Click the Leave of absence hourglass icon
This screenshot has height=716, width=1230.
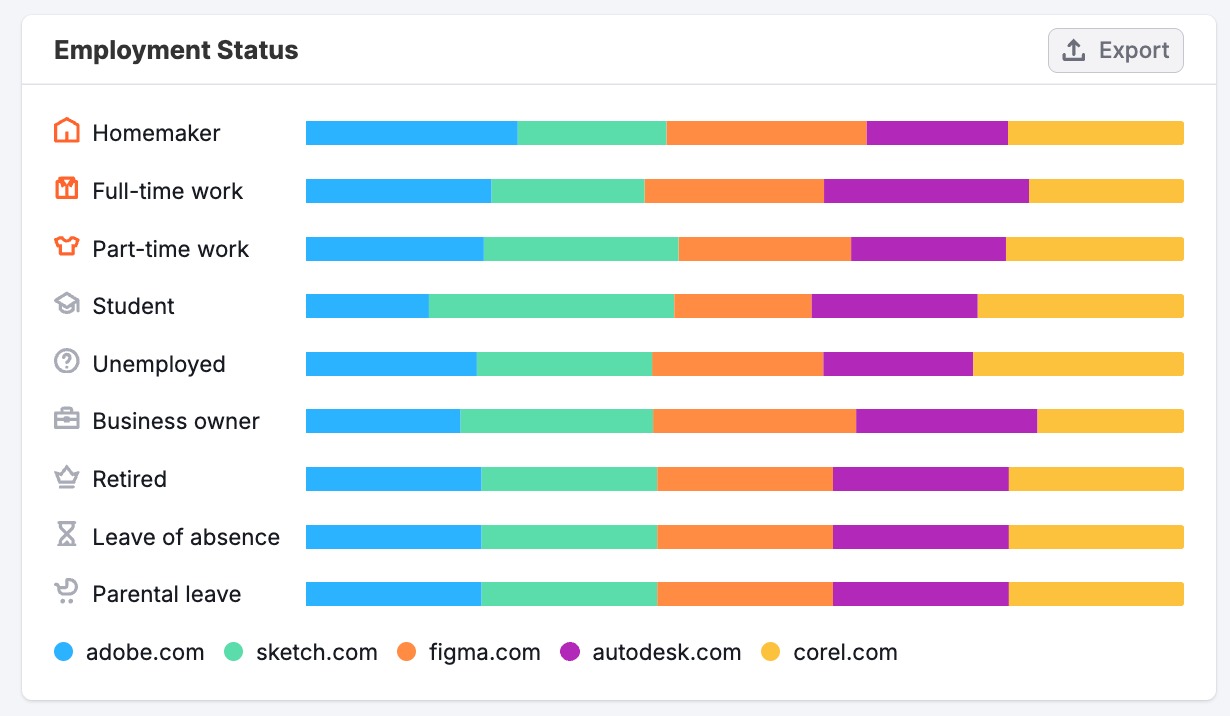coord(66,536)
